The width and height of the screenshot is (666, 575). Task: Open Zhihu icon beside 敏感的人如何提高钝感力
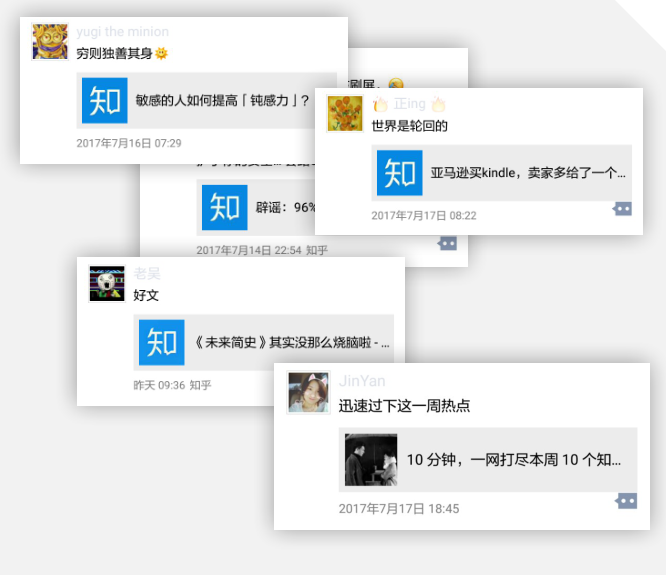coord(104,101)
